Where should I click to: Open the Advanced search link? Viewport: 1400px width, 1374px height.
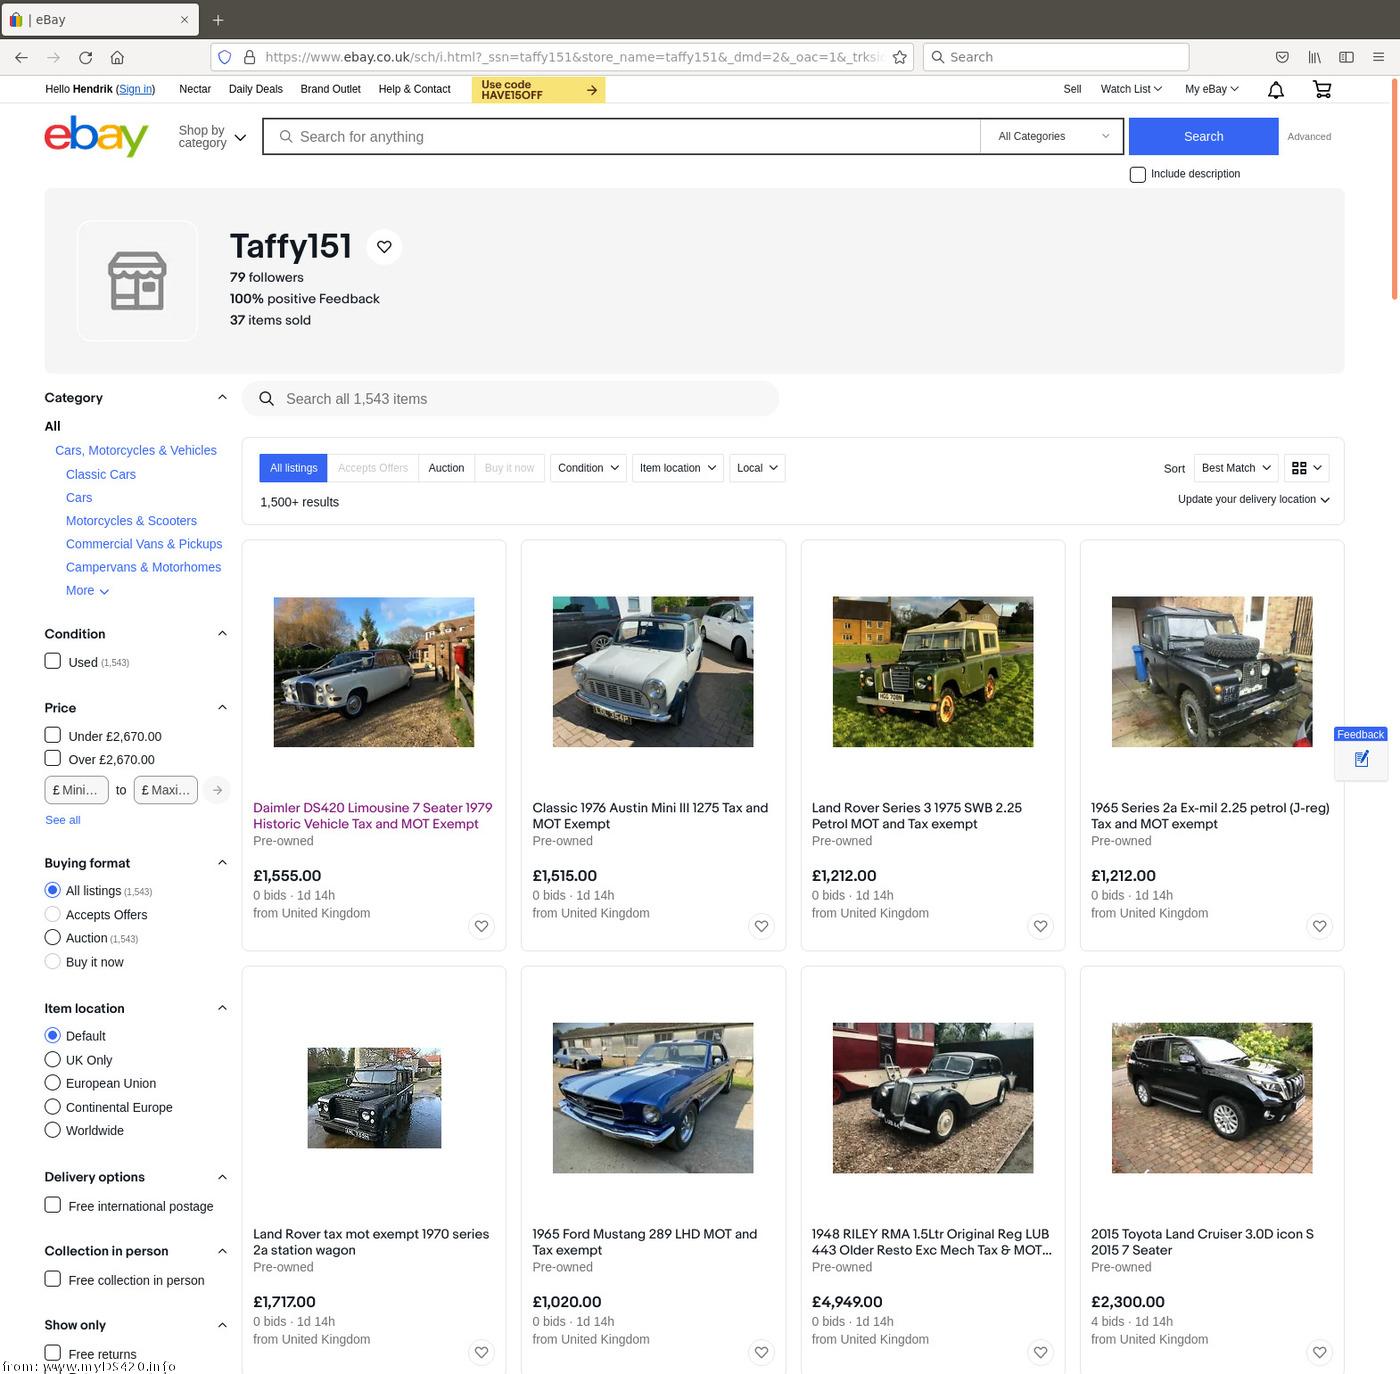(x=1309, y=137)
